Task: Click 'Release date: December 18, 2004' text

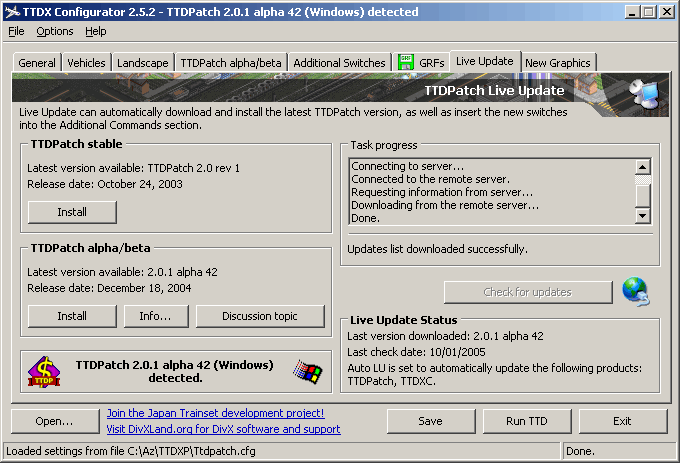Action: click(109, 288)
